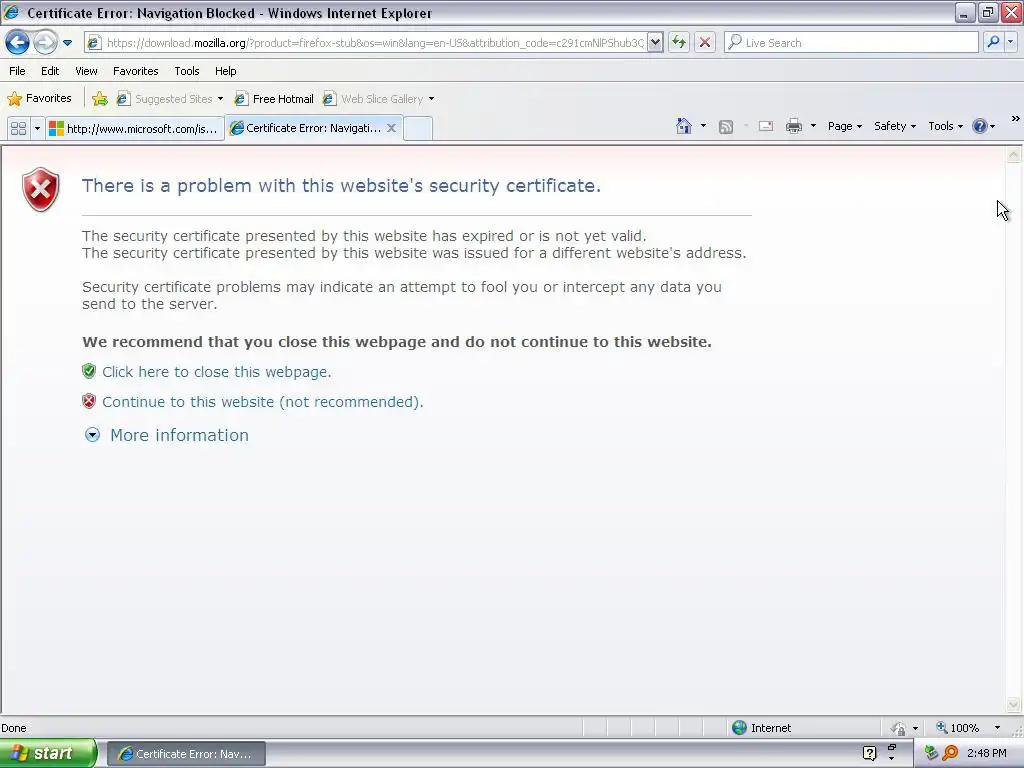Click the RSS Feeds icon
This screenshot has width=1024, height=768.
click(x=726, y=127)
